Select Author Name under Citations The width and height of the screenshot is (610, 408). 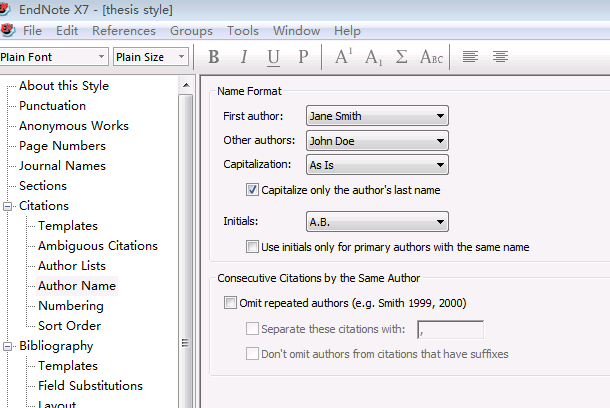(x=77, y=286)
